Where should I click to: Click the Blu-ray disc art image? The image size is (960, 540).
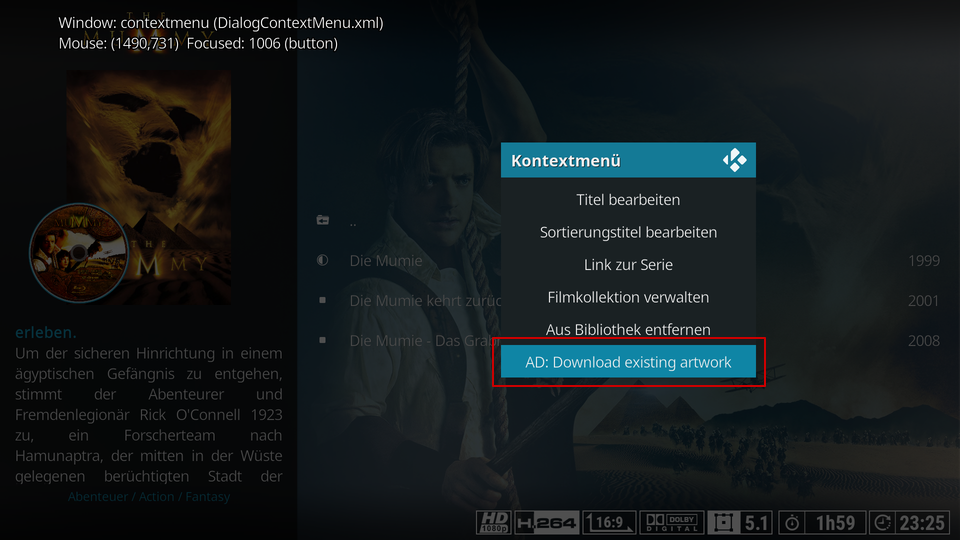pos(79,253)
